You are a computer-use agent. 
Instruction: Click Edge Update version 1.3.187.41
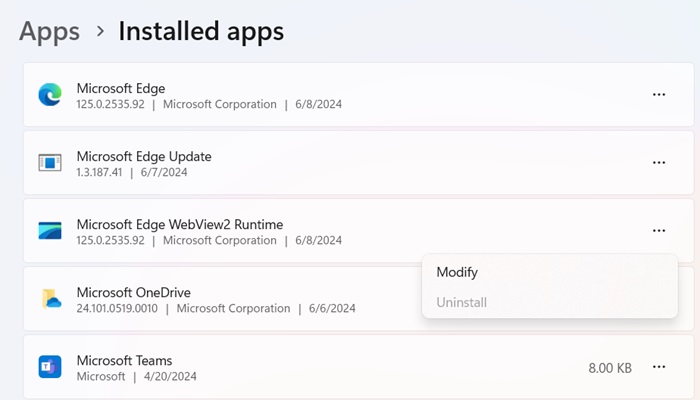[x=99, y=172]
